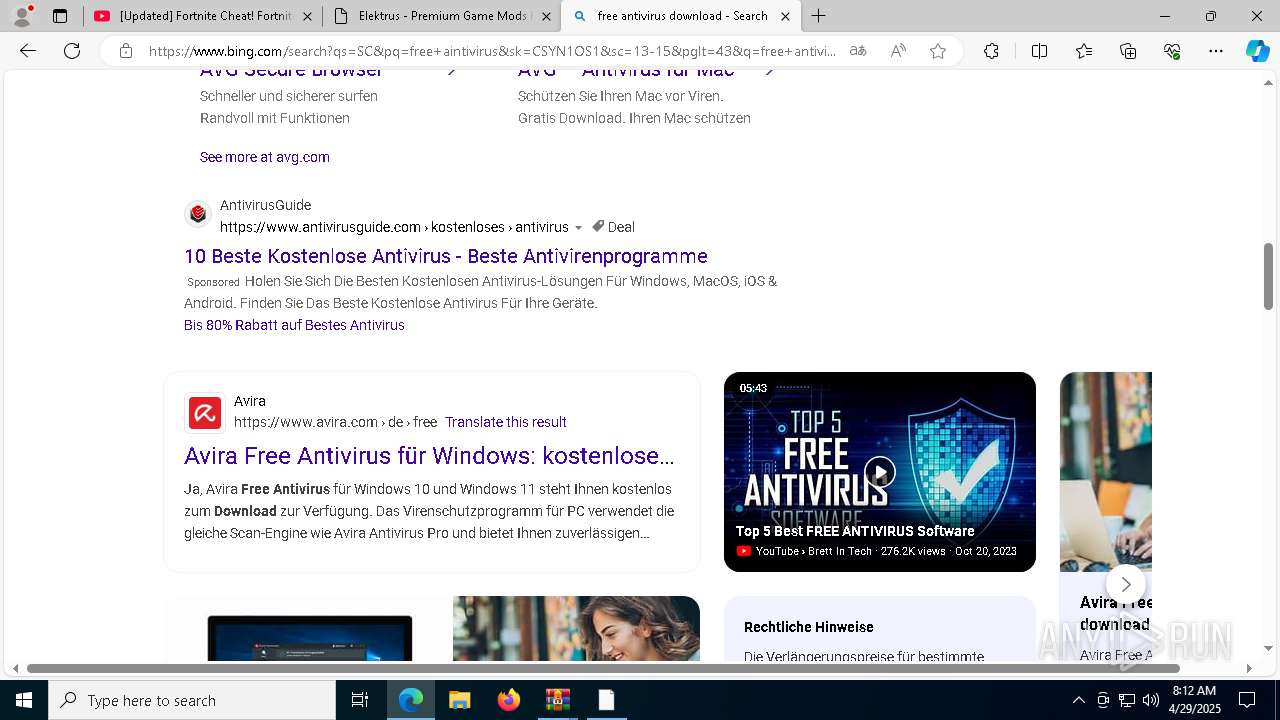The height and width of the screenshot is (720, 1280).
Task: Click the Type here to search box
Action: [x=192, y=700]
